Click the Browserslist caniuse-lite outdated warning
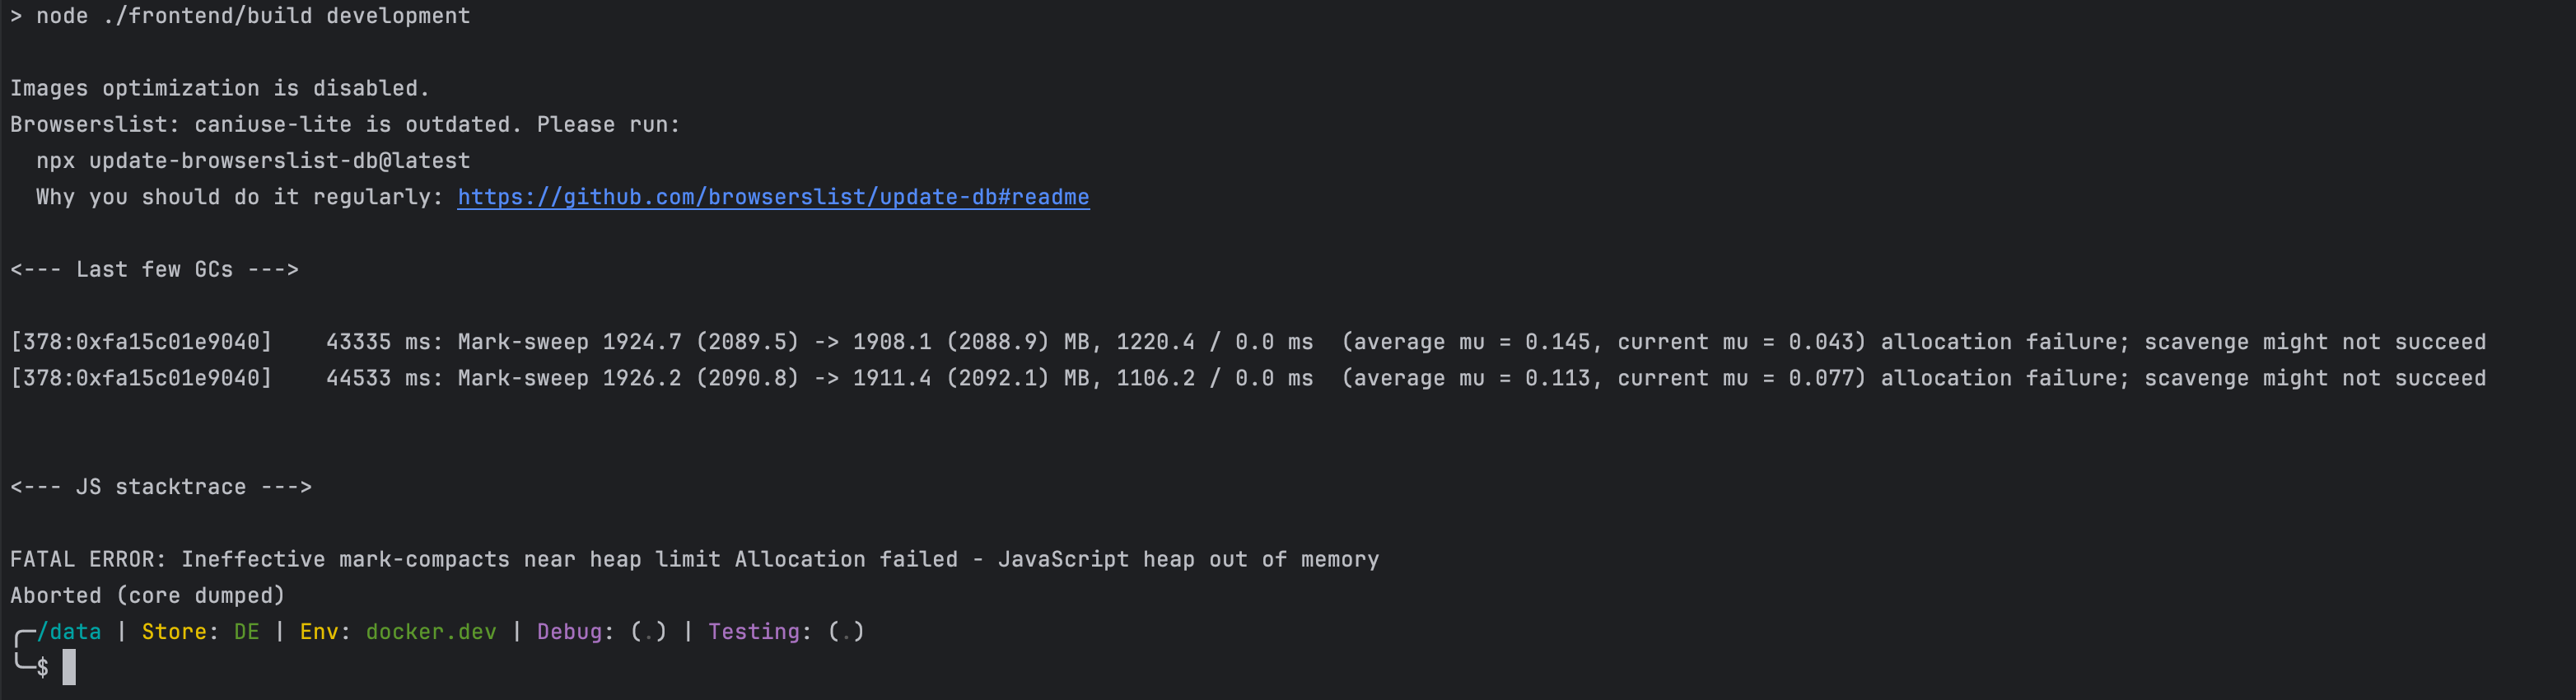Viewport: 2576px width, 700px height. click(x=345, y=125)
